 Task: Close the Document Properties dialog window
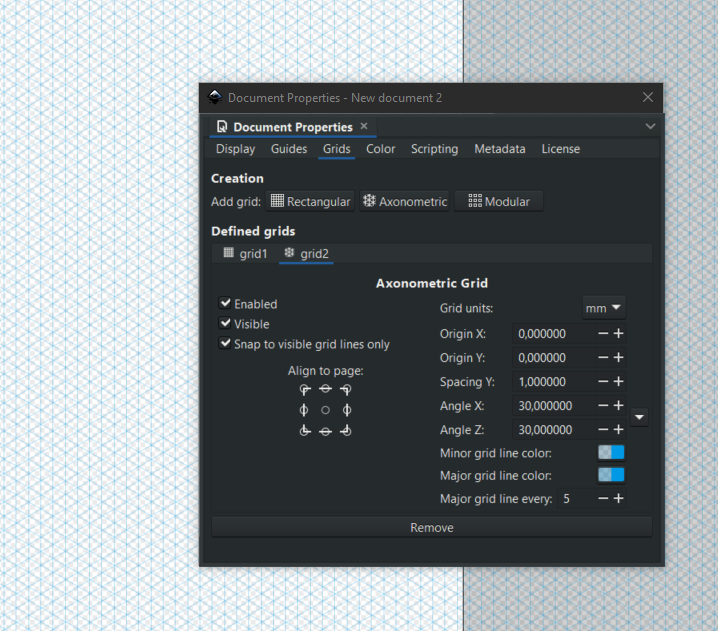pyautogui.click(x=647, y=98)
